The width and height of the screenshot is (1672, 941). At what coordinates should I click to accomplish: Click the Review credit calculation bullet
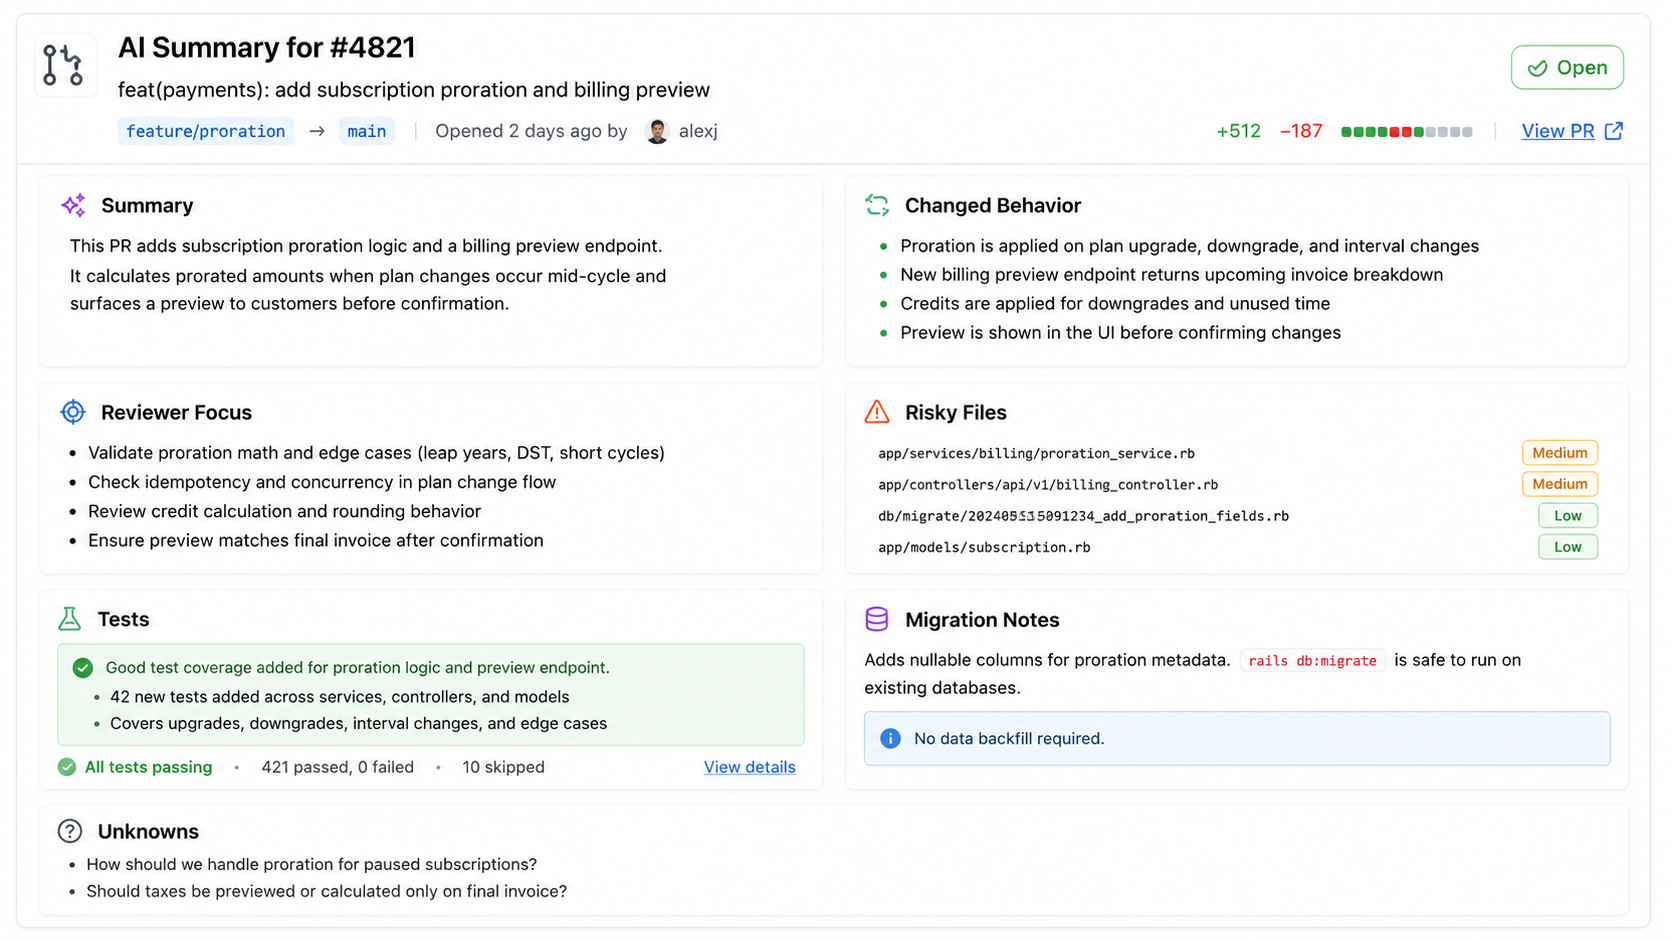click(x=284, y=511)
